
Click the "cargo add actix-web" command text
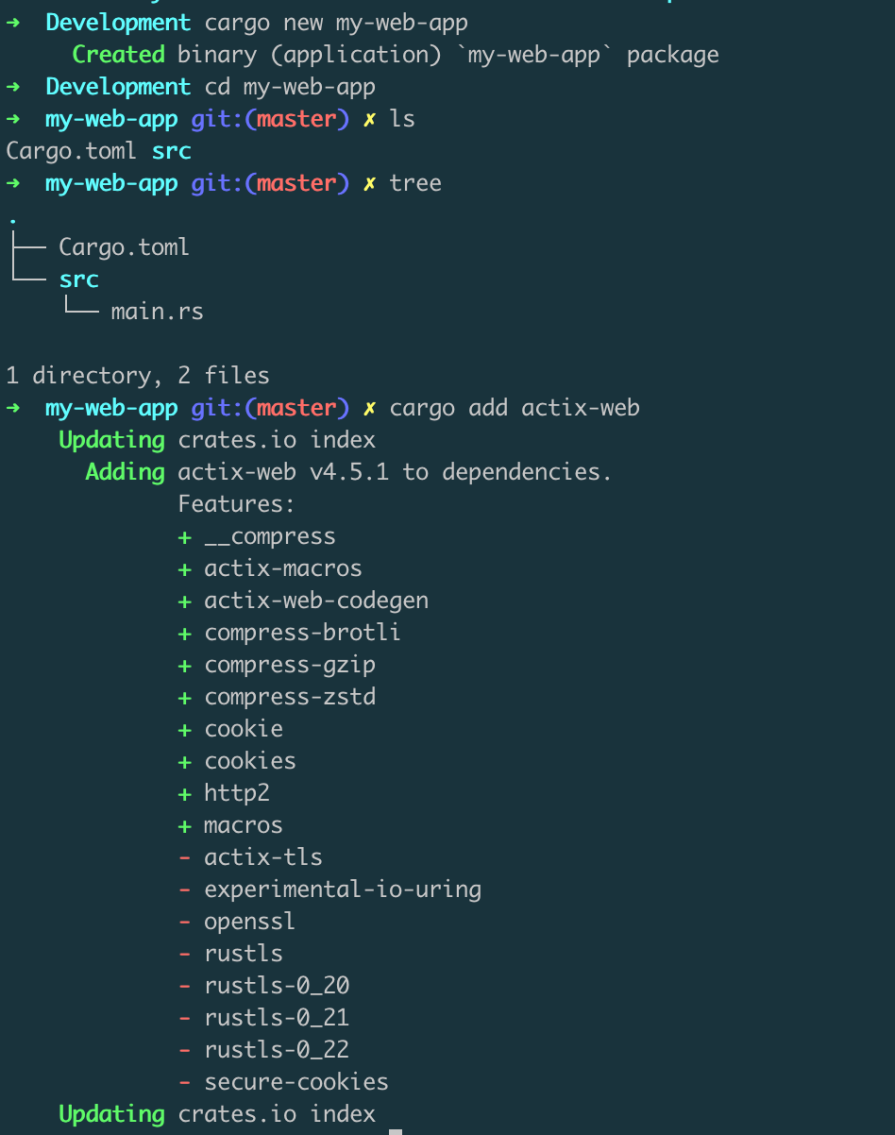point(514,408)
